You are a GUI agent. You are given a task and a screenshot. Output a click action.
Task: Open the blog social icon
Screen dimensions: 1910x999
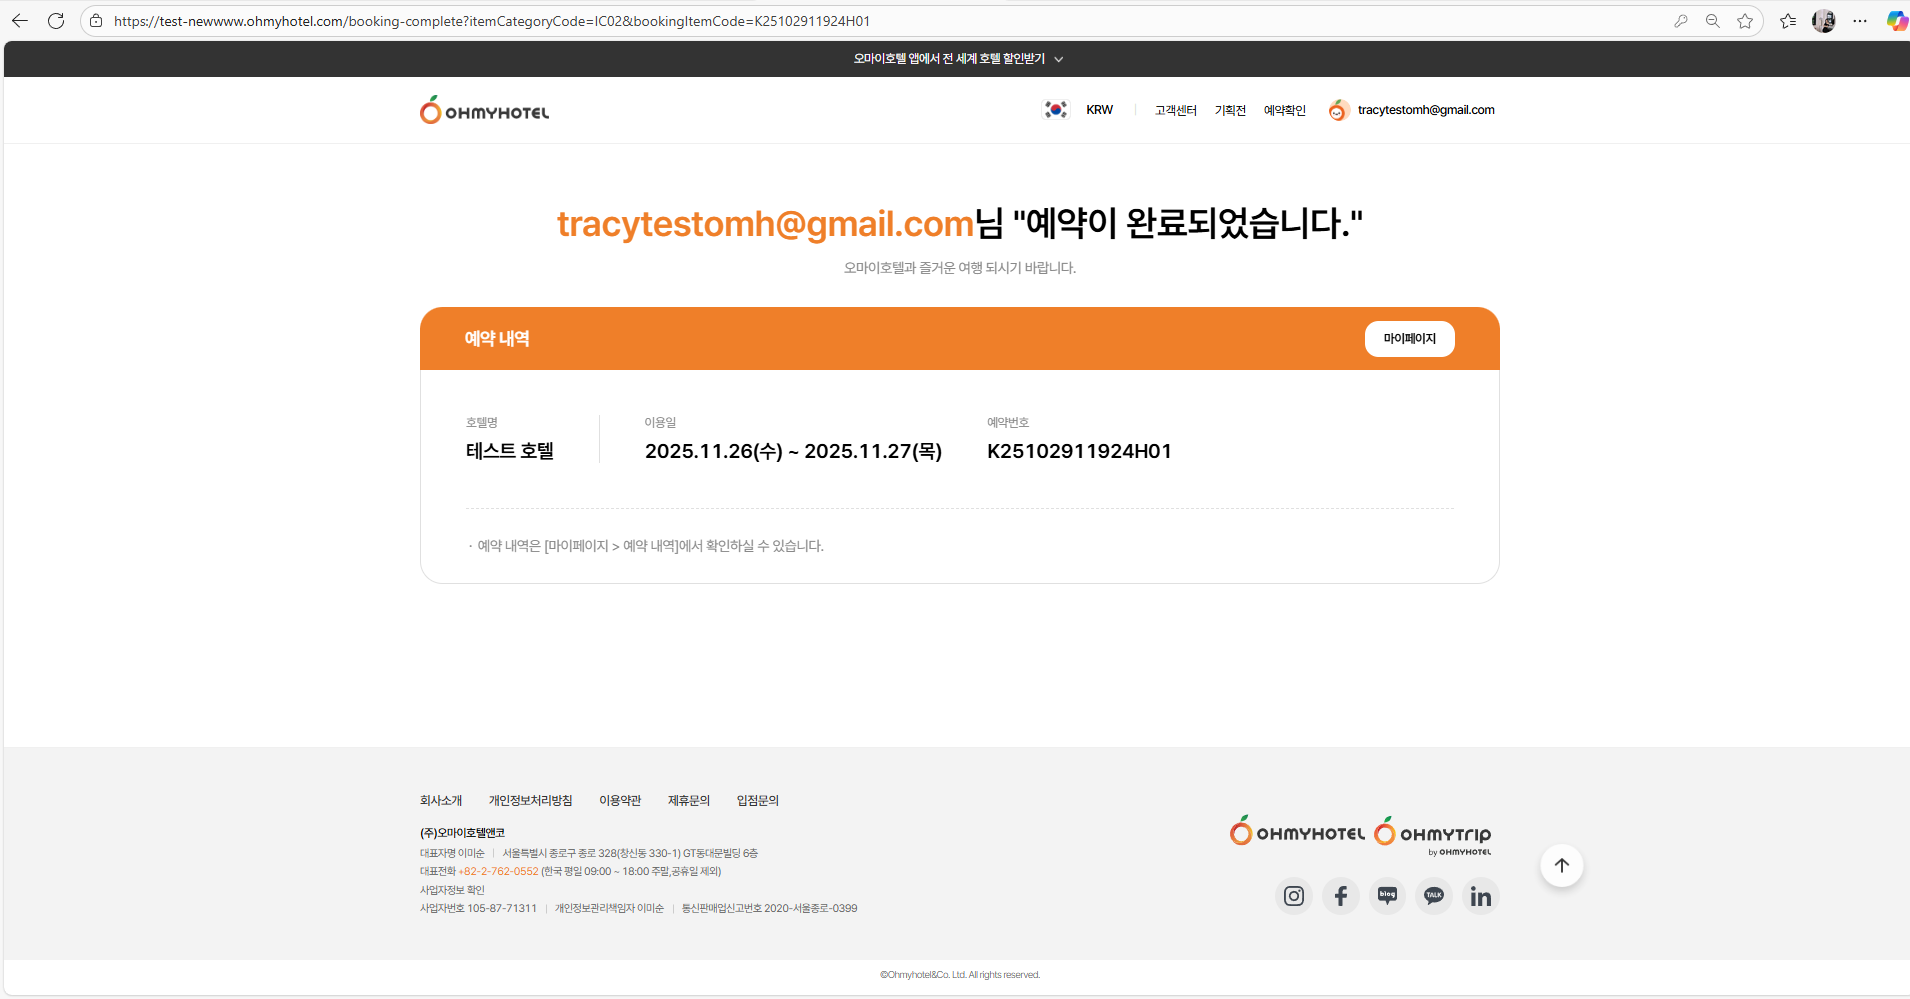pos(1388,896)
